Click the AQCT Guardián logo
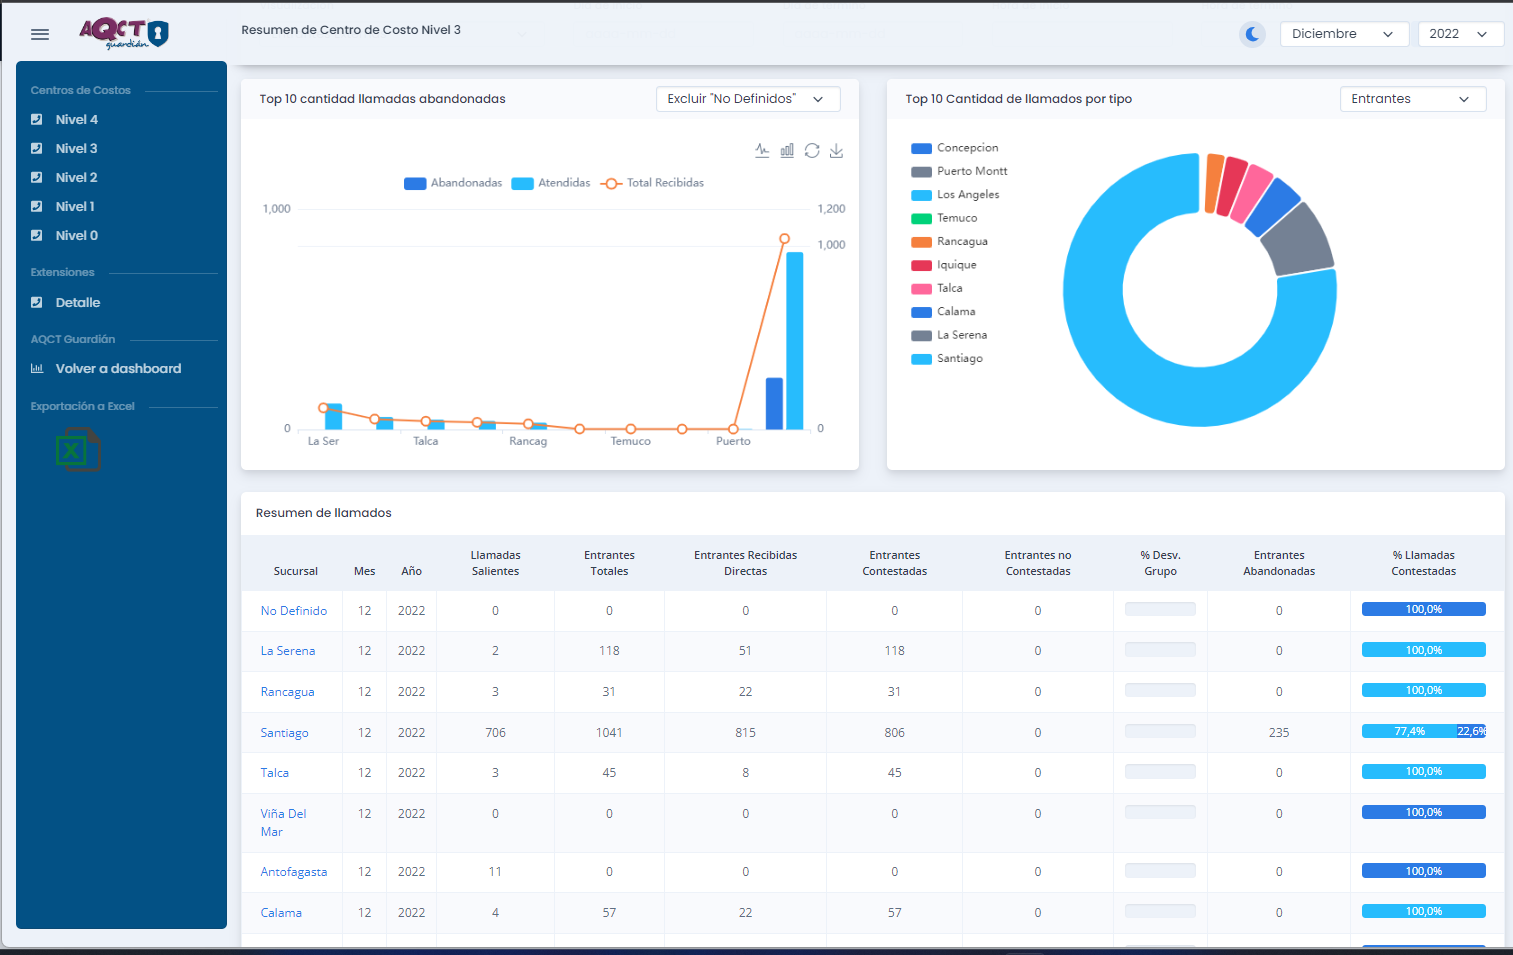The width and height of the screenshot is (1513, 955). click(124, 33)
